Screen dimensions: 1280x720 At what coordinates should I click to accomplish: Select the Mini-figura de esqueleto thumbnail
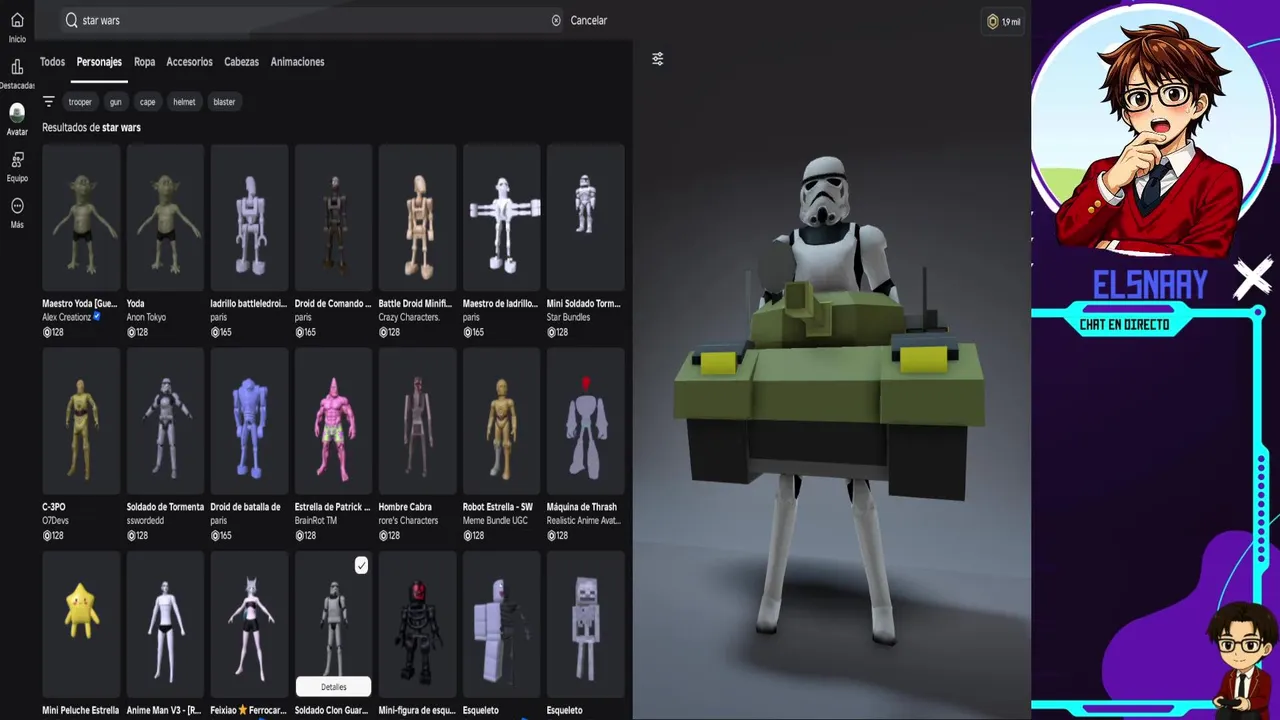tap(417, 625)
